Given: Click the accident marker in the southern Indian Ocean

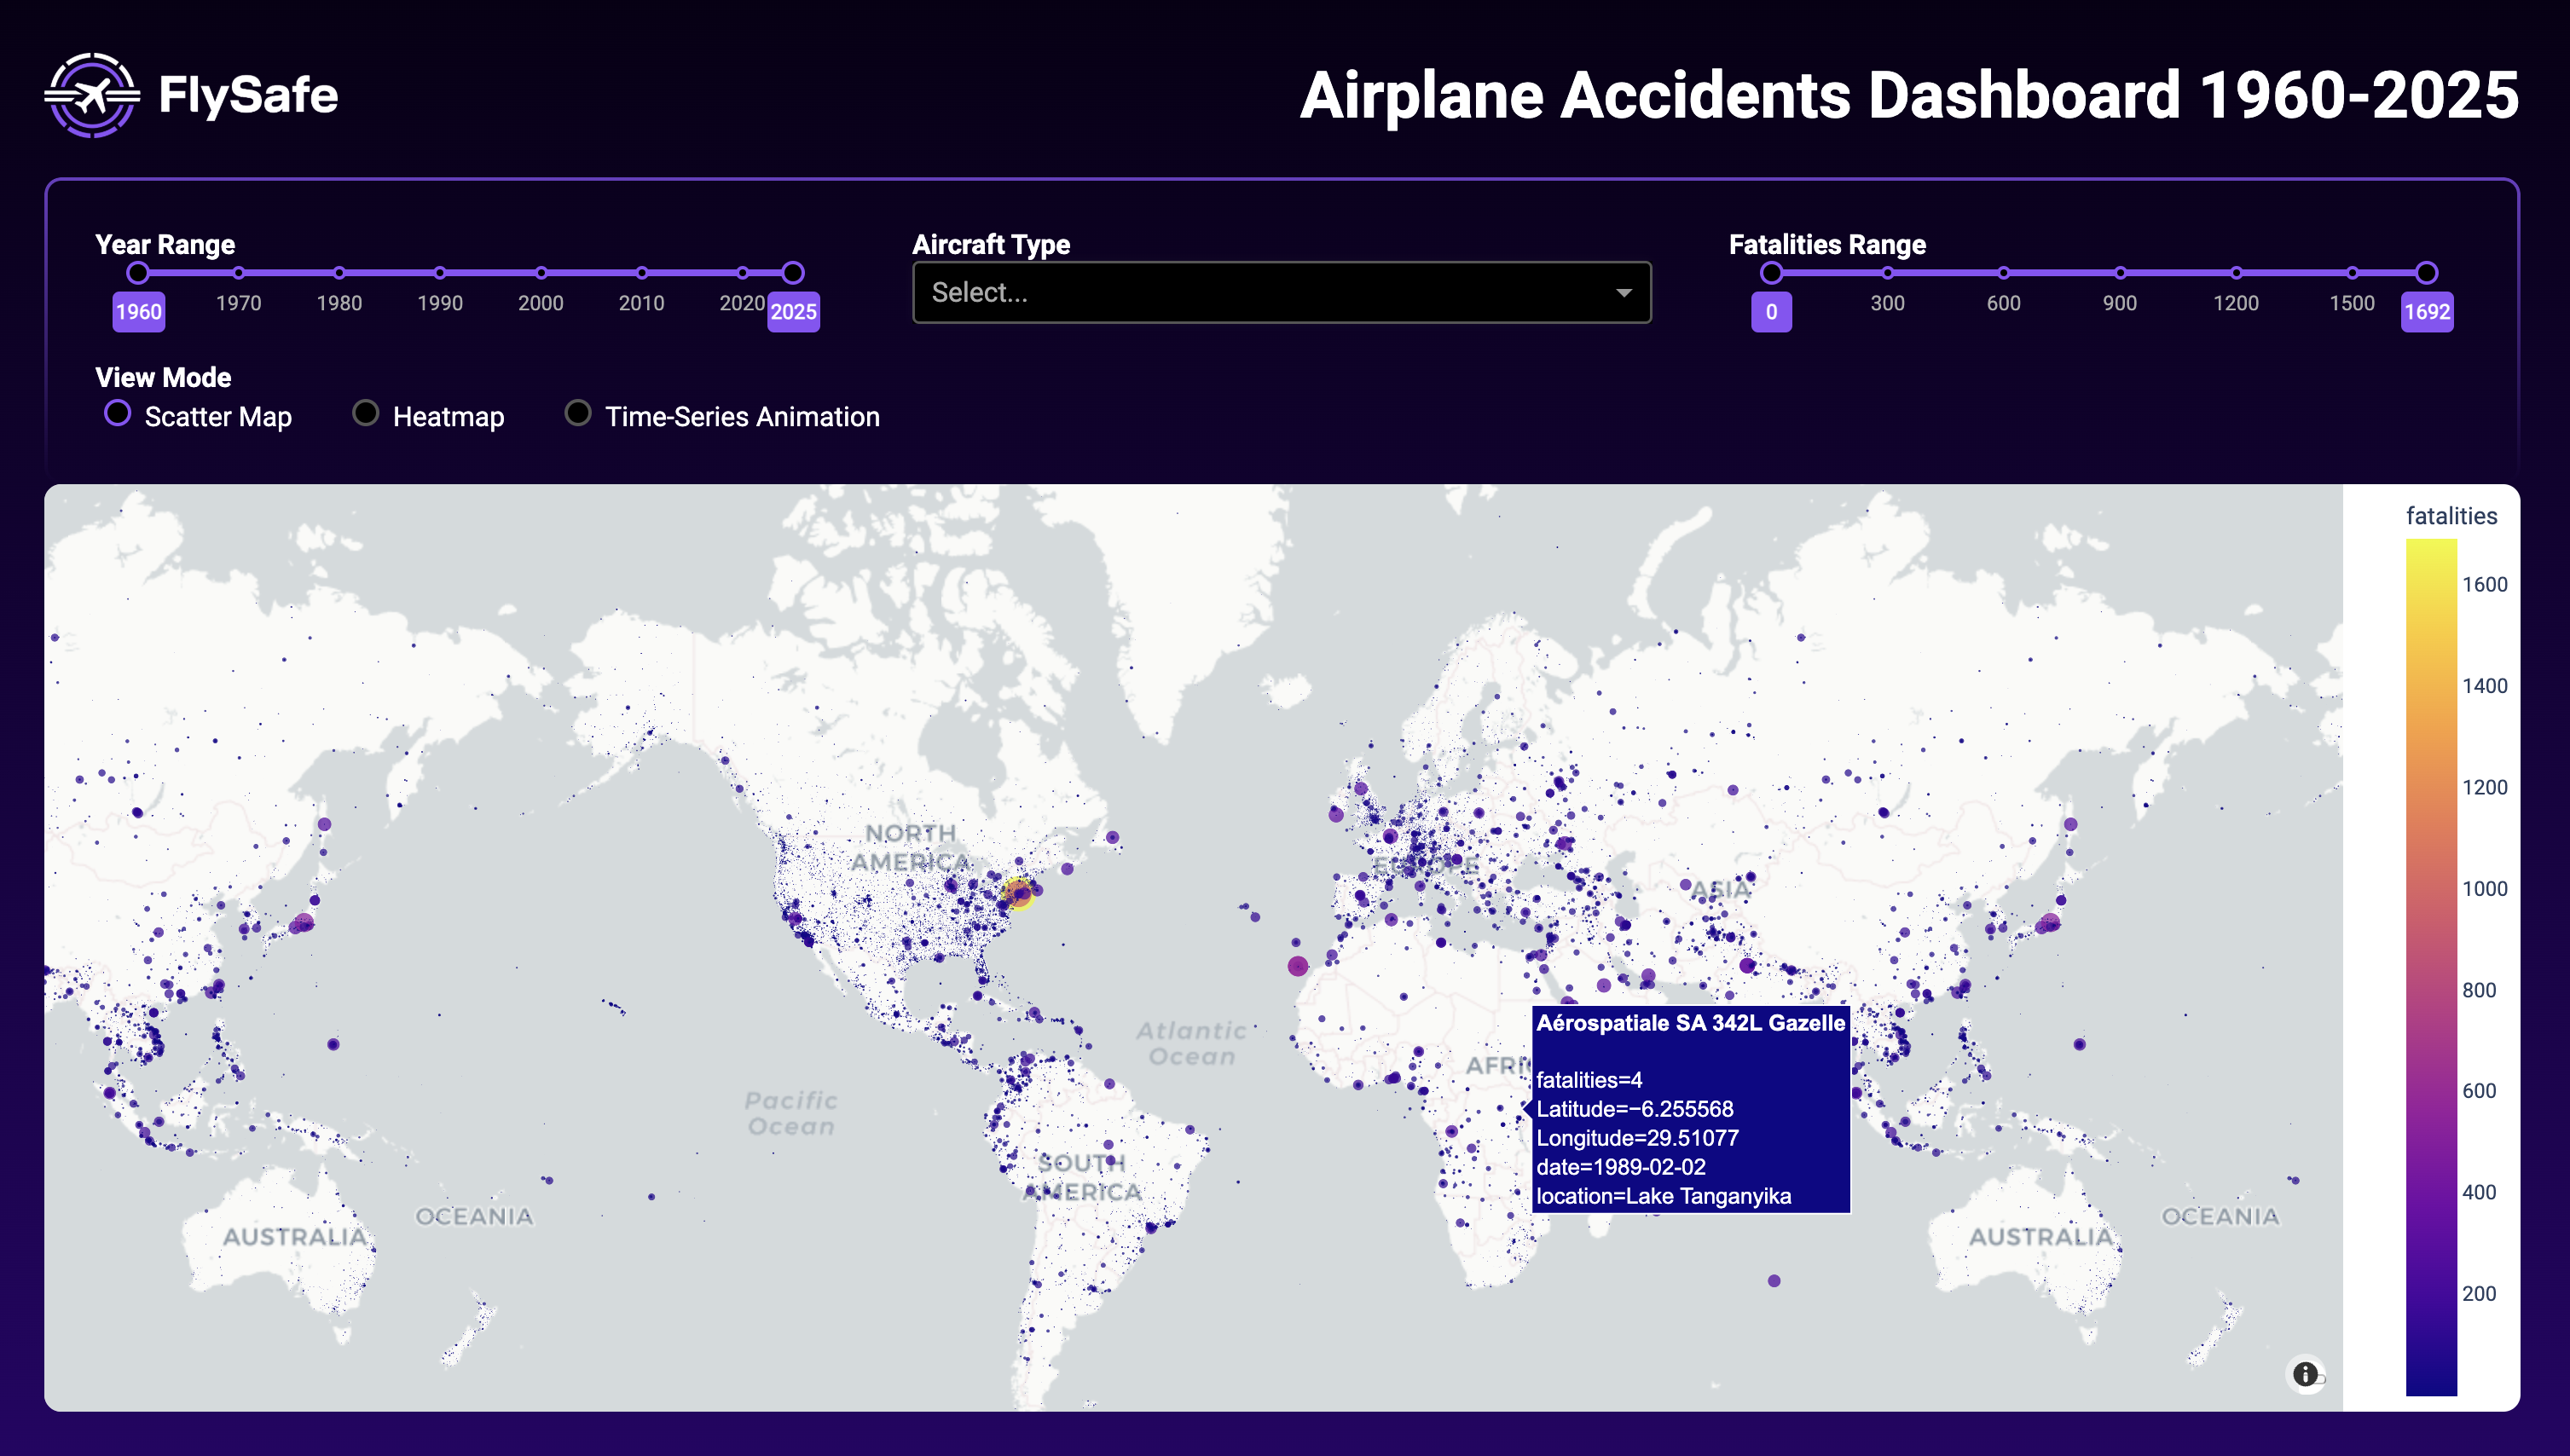Looking at the screenshot, I should tap(1774, 1281).
